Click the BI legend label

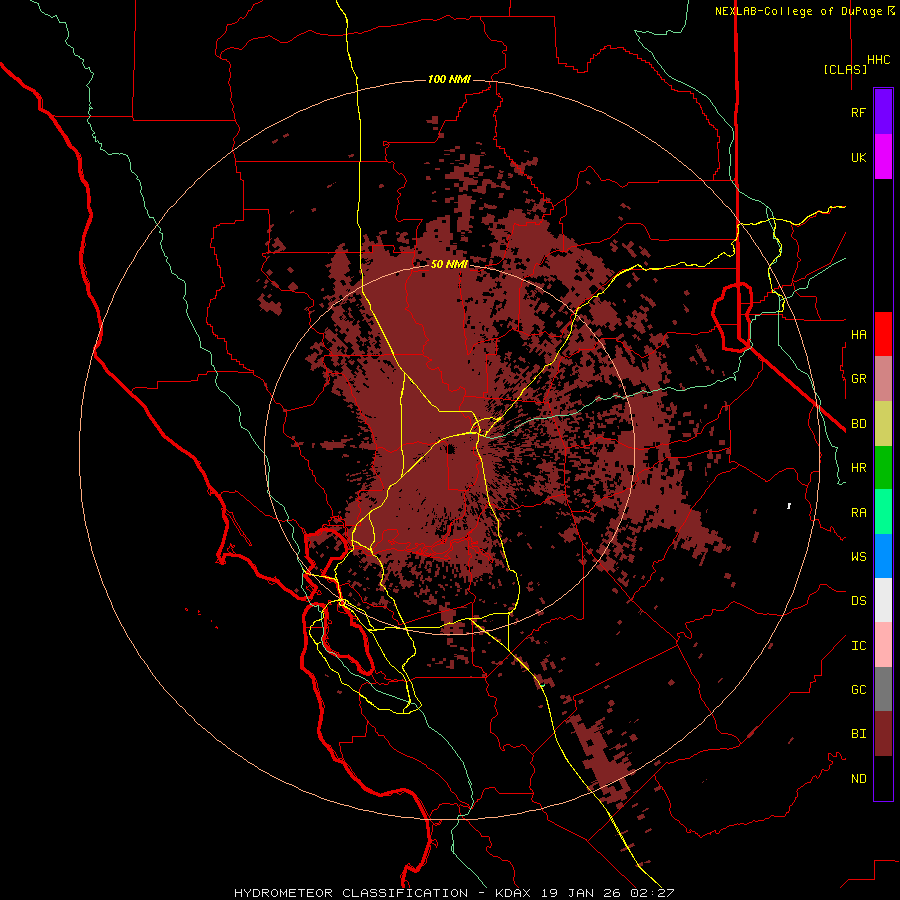pos(858,734)
